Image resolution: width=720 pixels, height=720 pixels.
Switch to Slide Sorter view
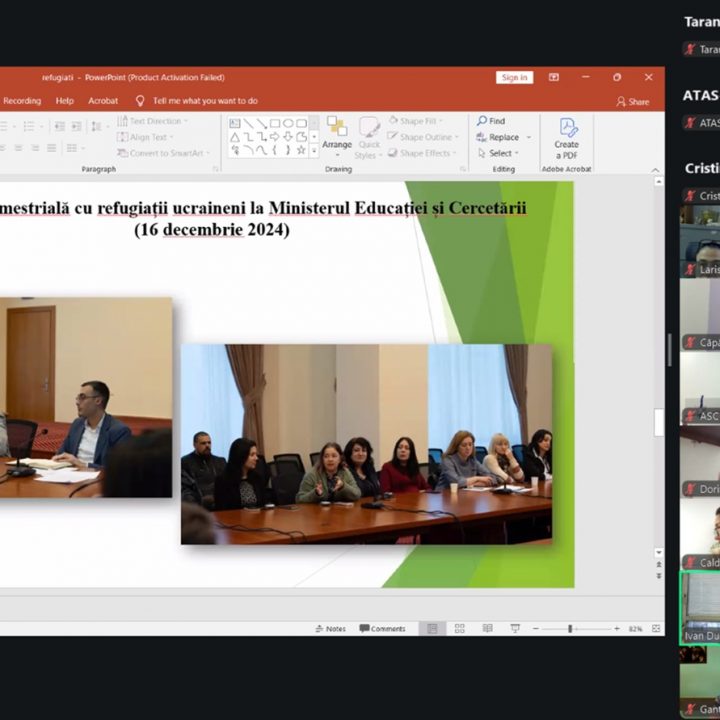[x=459, y=629]
